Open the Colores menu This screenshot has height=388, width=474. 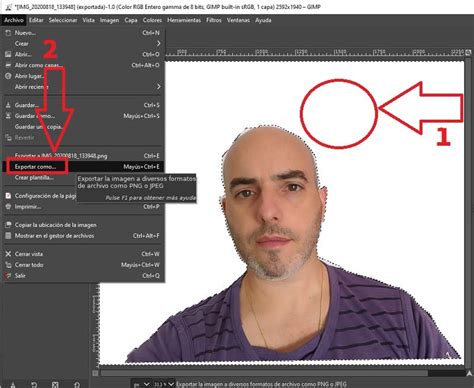tap(152, 20)
